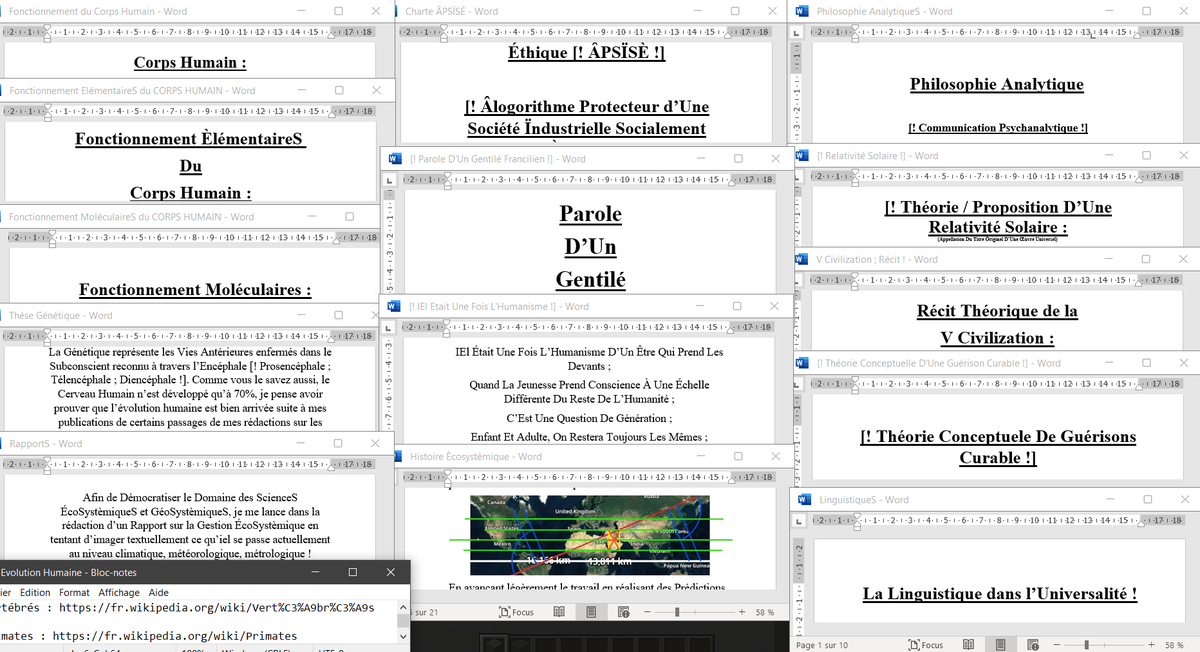Click Word icon in Parole D'Un Gentilé window

point(394,158)
